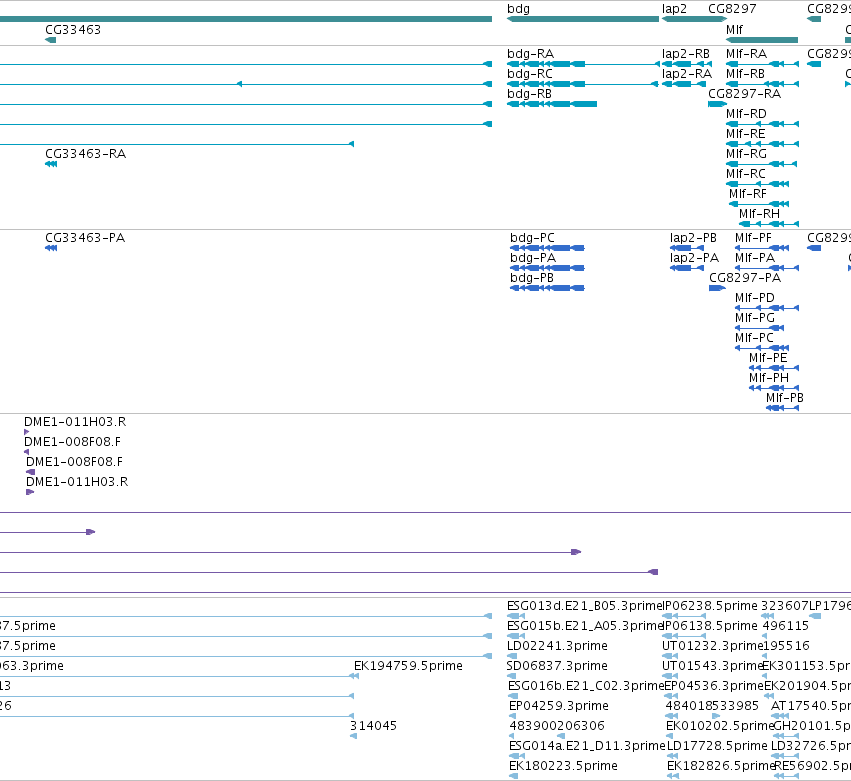This screenshot has height=781, width=851.
Task: Open the CG8297 gene label
Action: point(732,9)
